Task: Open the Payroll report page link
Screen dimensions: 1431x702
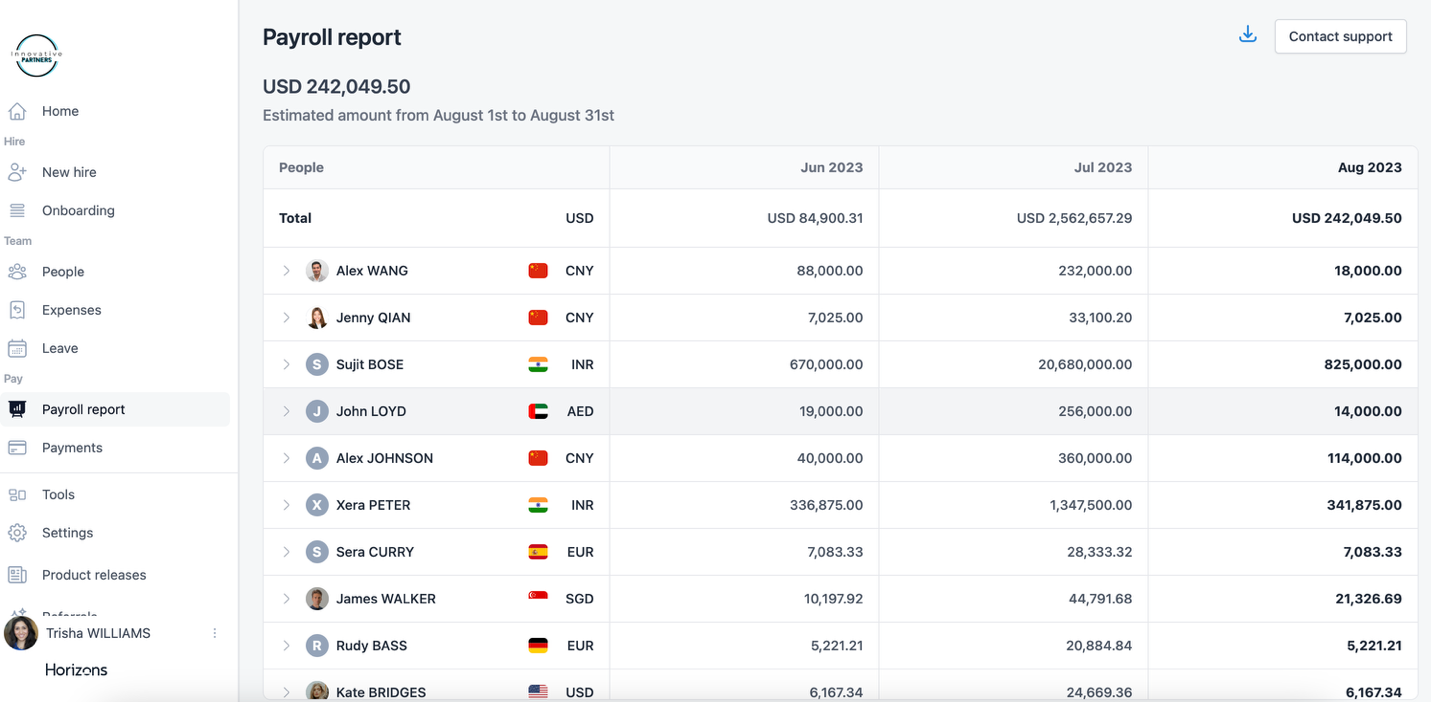Action: 83,410
